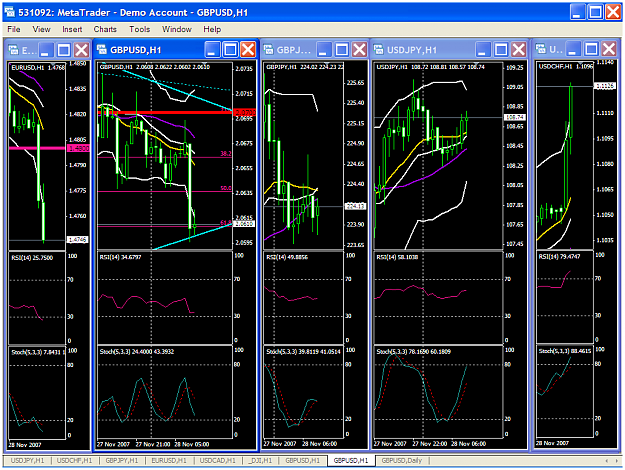
Task: Open the Help menu
Action: tap(212, 29)
